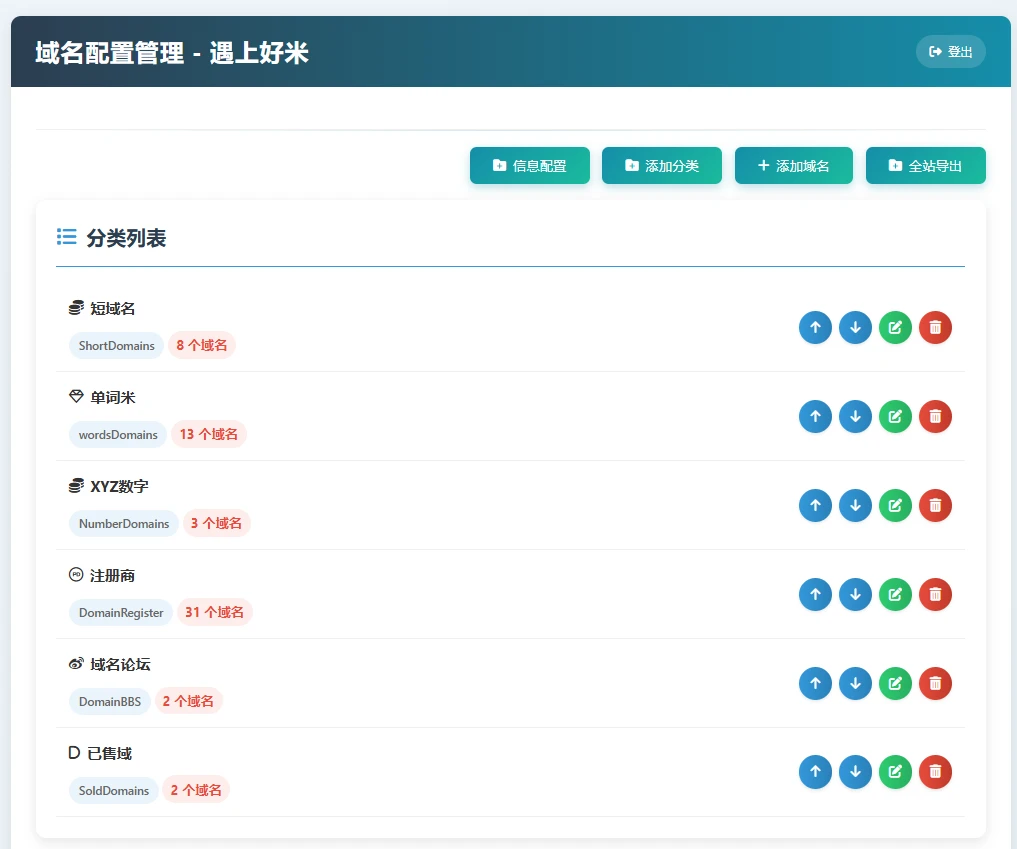Move the 已售域 category up
Screen dimensions: 1017x849
[815, 772]
